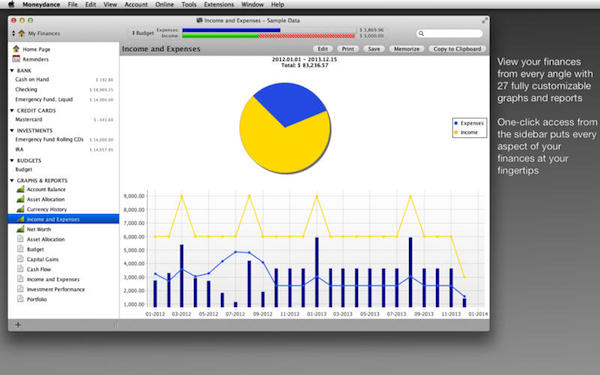Open the Tools menu
Image resolution: width=600 pixels, height=375 pixels.
click(189, 5)
